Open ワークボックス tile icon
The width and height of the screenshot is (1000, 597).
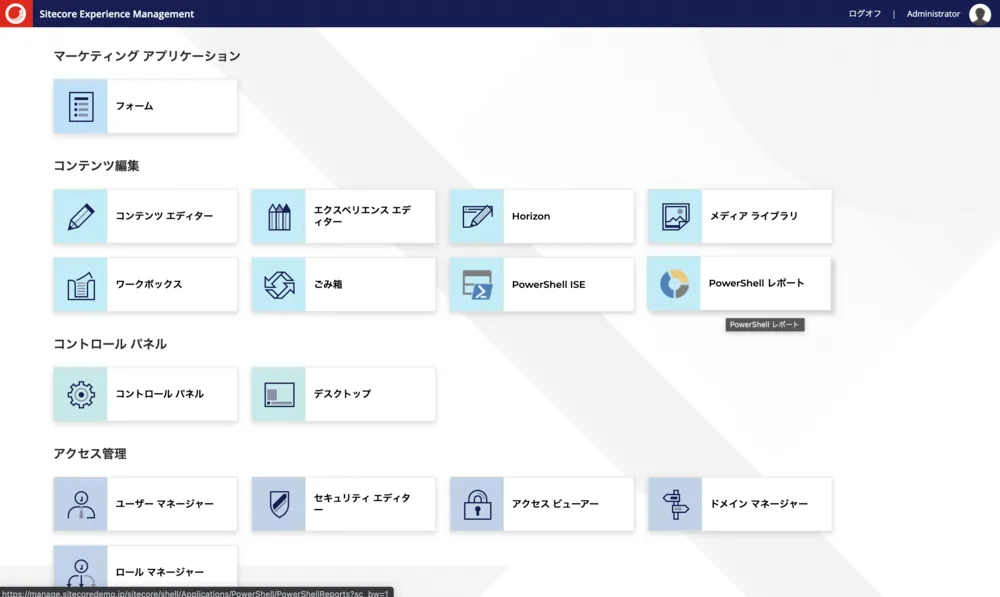[80, 284]
